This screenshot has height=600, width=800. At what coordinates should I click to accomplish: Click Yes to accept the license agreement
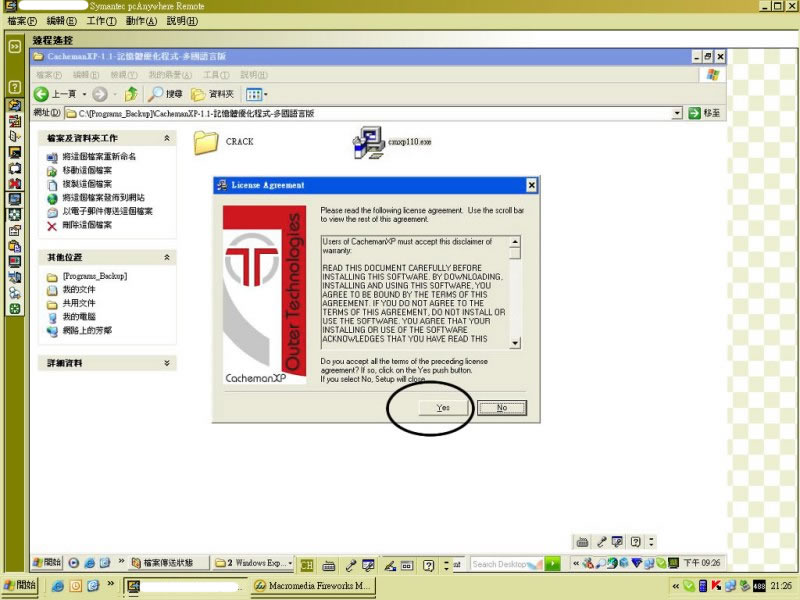click(x=443, y=408)
